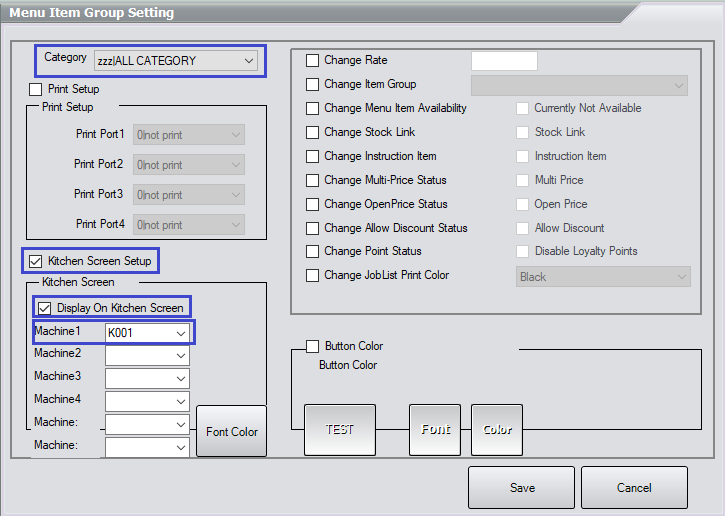Image resolution: width=725 pixels, height=516 pixels.
Task: Click the Font Color button
Action: pyautogui.click(x=232, y=431)
